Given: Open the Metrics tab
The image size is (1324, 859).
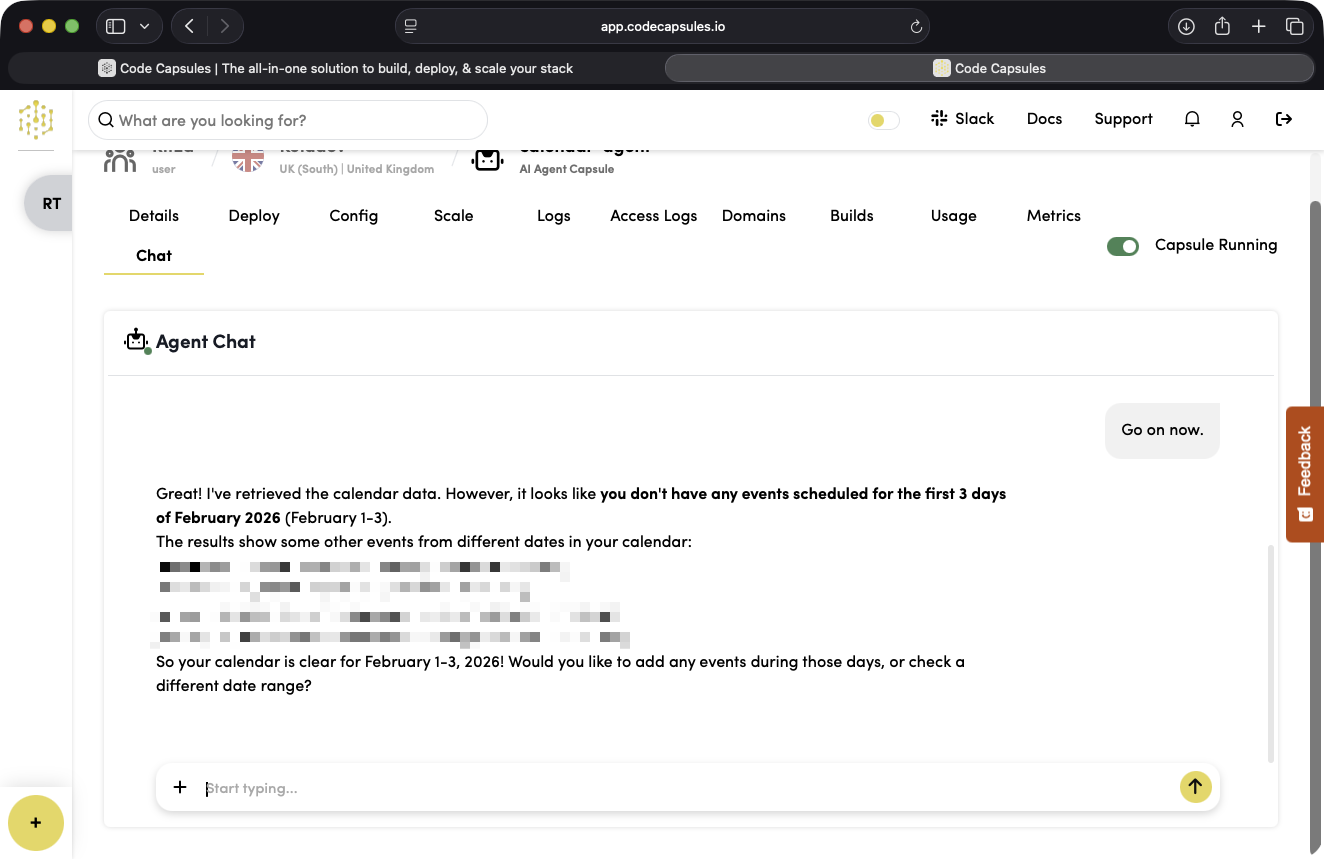Looking at the screenshot, I should (x=1053, y=216).
